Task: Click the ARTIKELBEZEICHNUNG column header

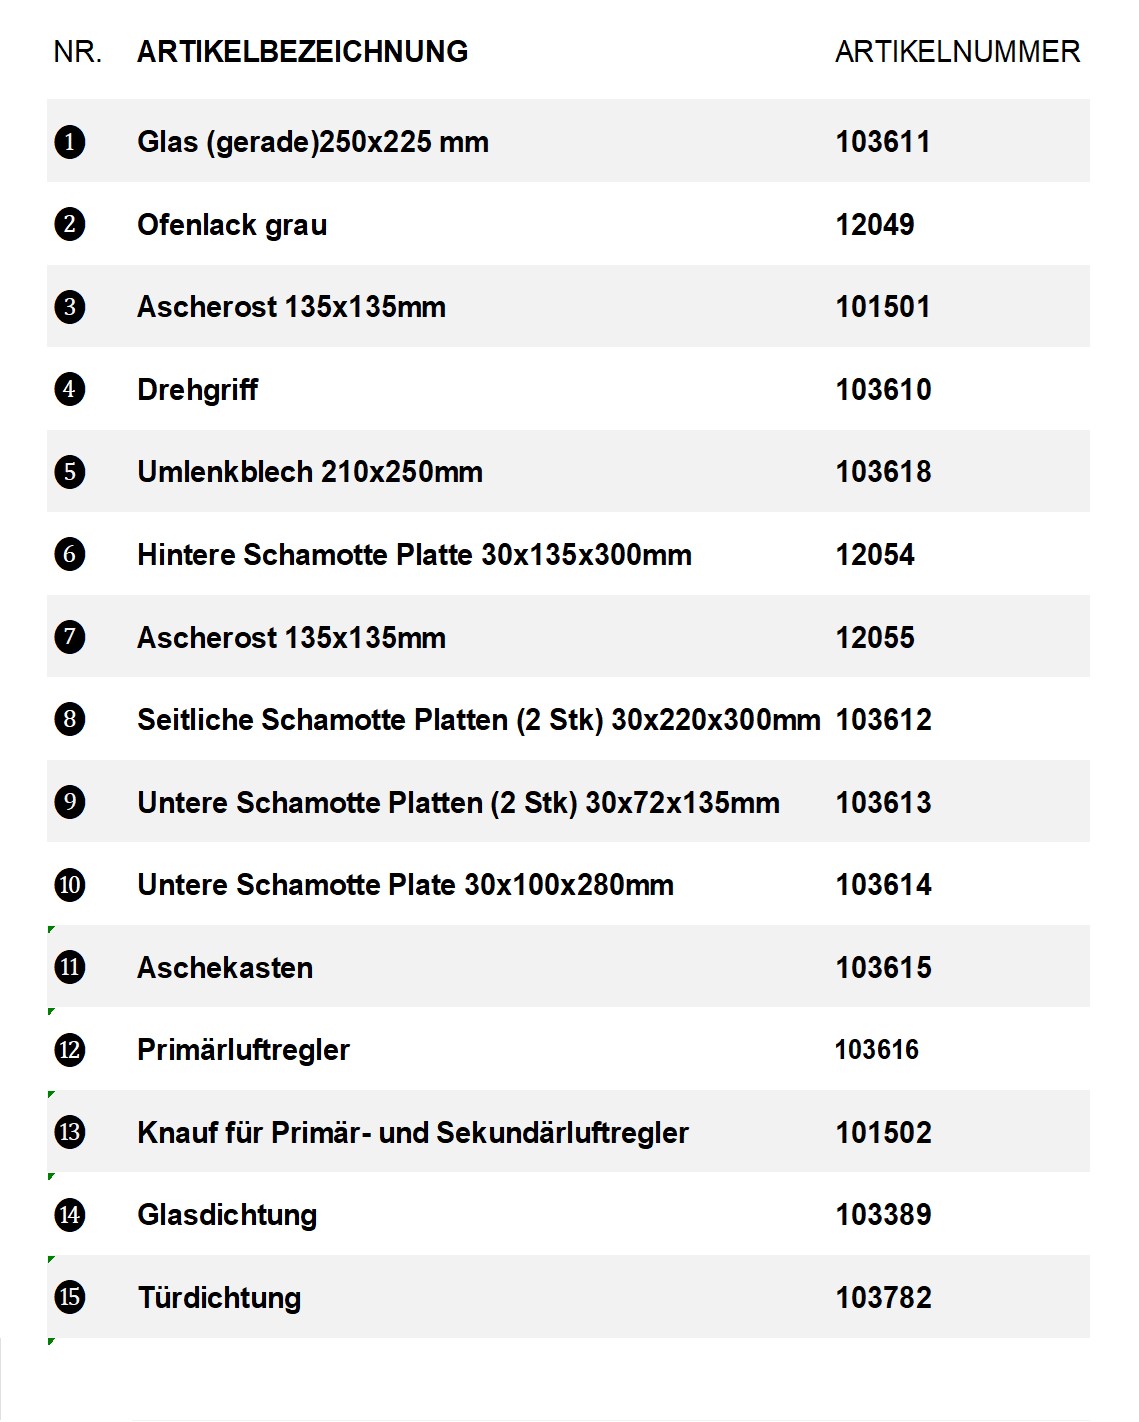Action: 302,52
